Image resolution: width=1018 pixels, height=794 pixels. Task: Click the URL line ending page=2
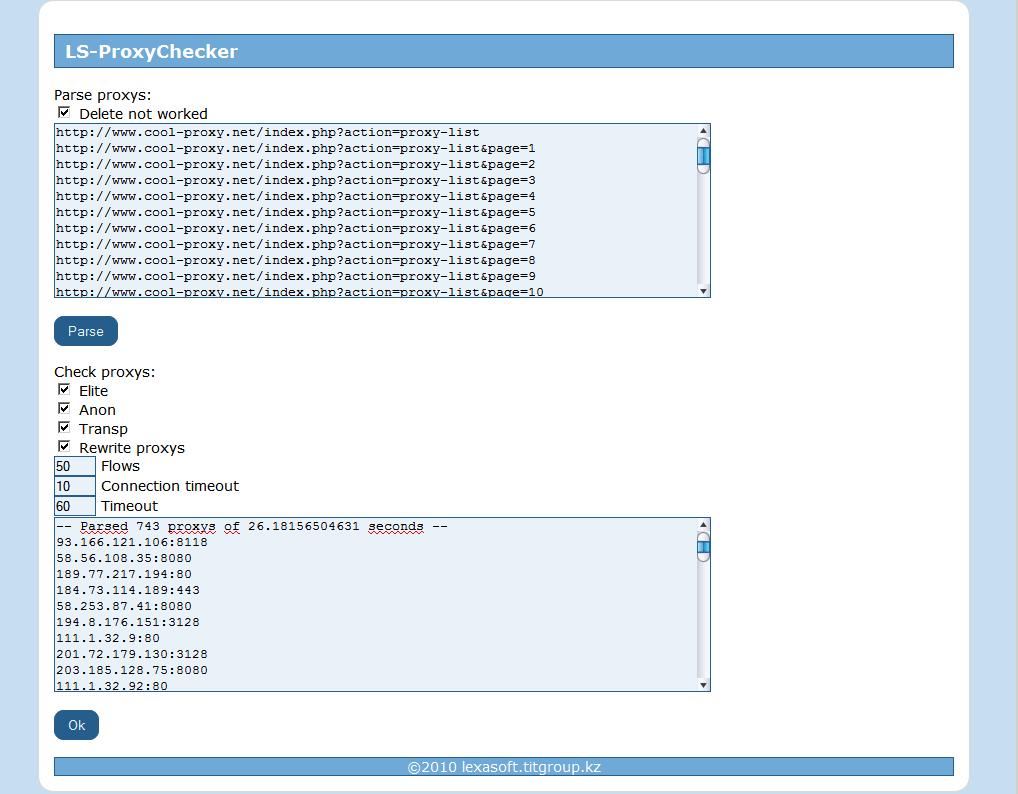(x=295, y=164)
